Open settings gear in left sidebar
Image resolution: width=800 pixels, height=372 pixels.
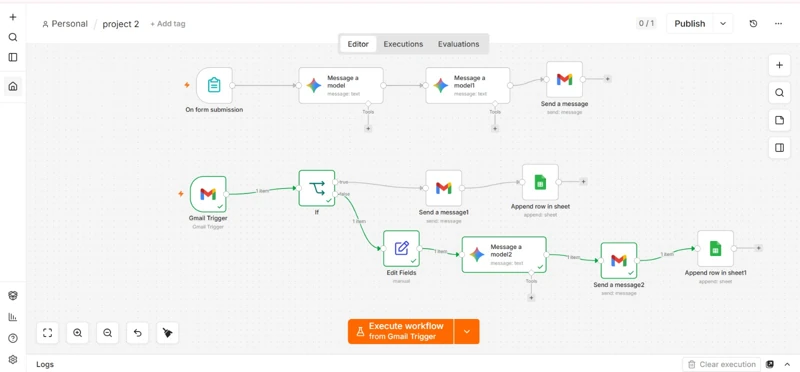pyautogui.click(x=13, y=359)
